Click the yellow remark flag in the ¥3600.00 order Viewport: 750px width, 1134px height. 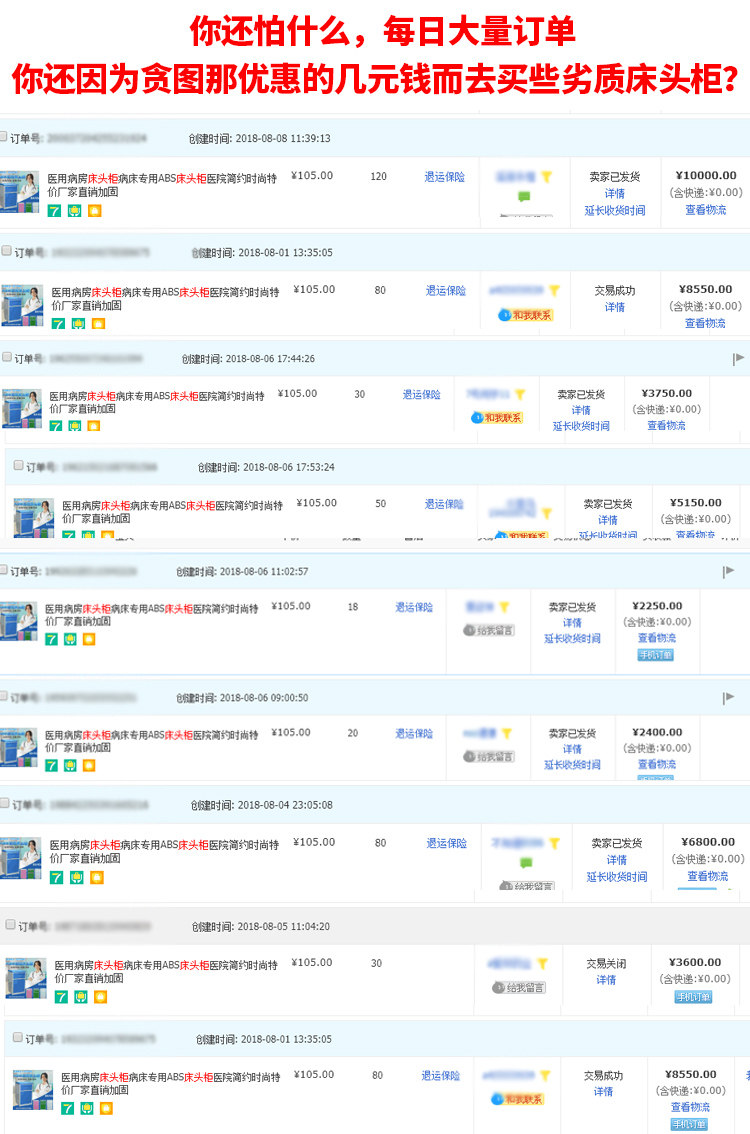542,963
